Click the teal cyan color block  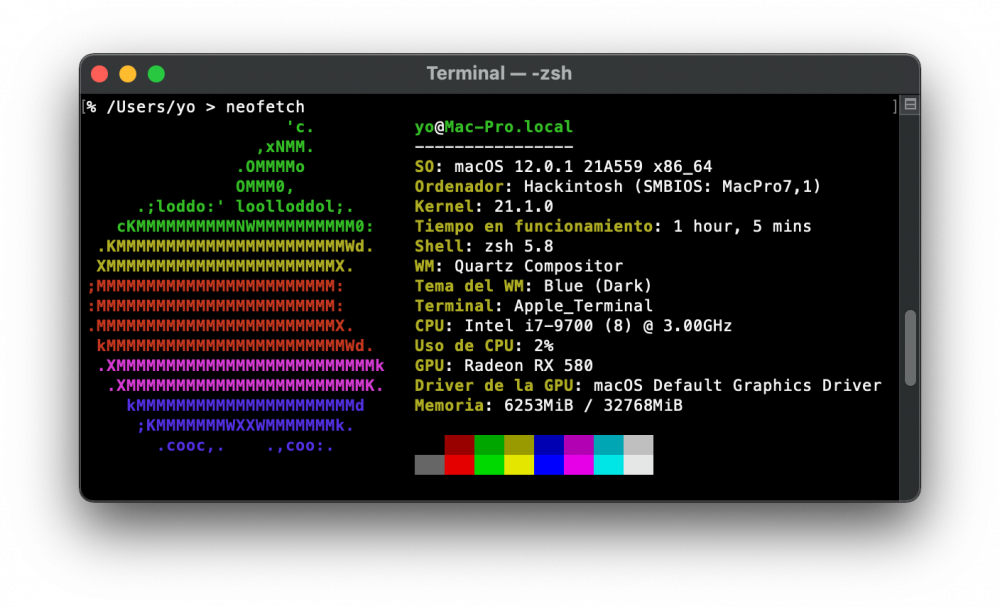[608, 445]
